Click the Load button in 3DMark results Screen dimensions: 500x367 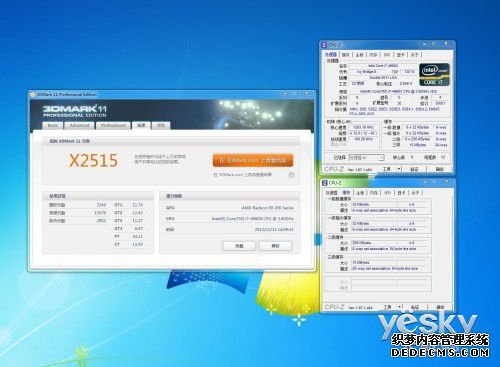(x=239, y=246)
